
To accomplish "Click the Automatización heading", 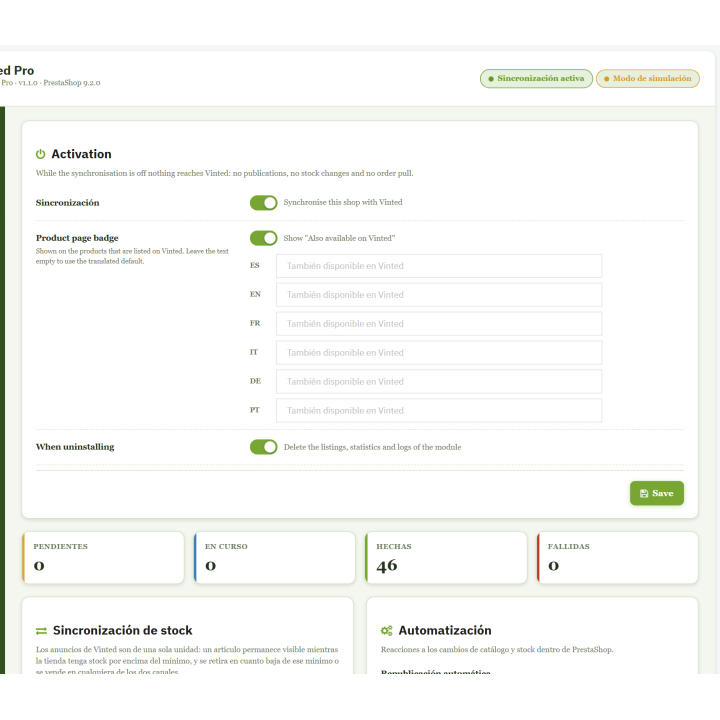I will tap(445, 630).
